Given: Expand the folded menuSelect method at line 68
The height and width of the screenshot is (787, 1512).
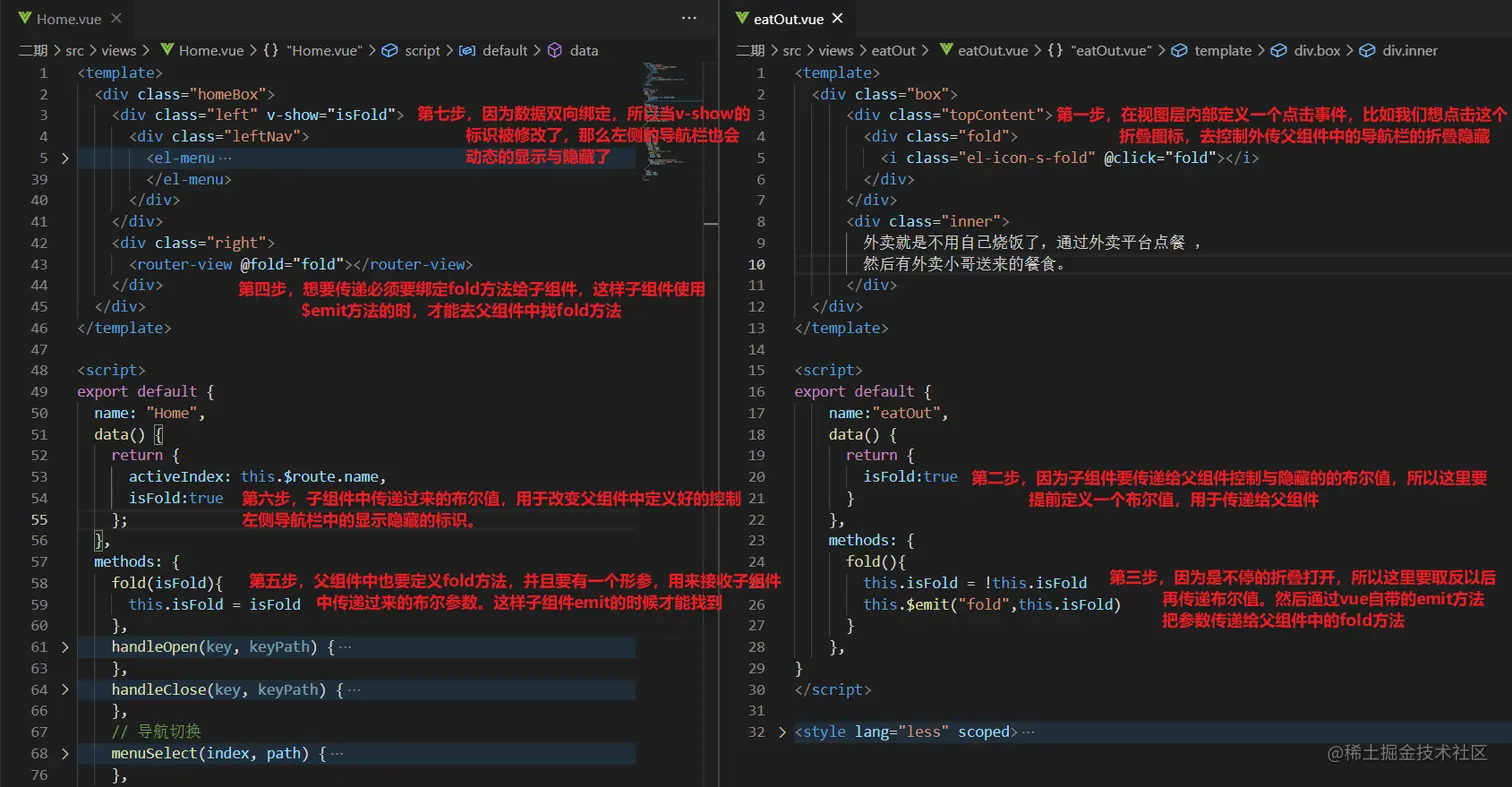Looking at the screenshot, I should [x=65, y=753].
